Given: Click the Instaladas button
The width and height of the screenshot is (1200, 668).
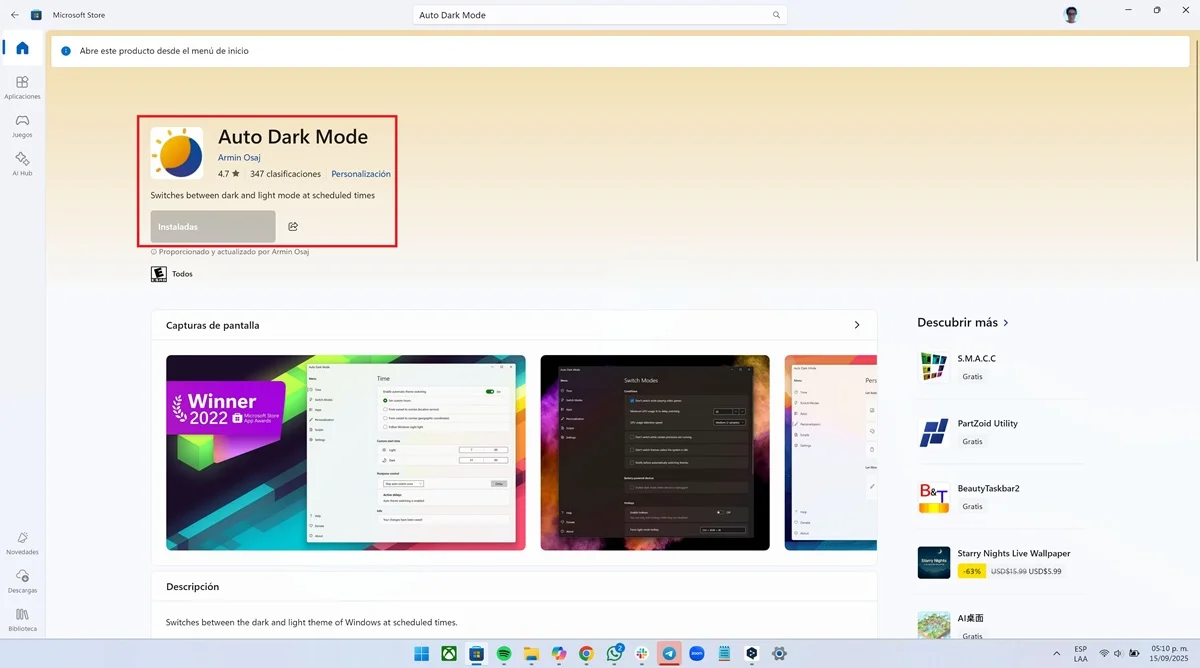Looking at the screenshot, I should [213, 227].
